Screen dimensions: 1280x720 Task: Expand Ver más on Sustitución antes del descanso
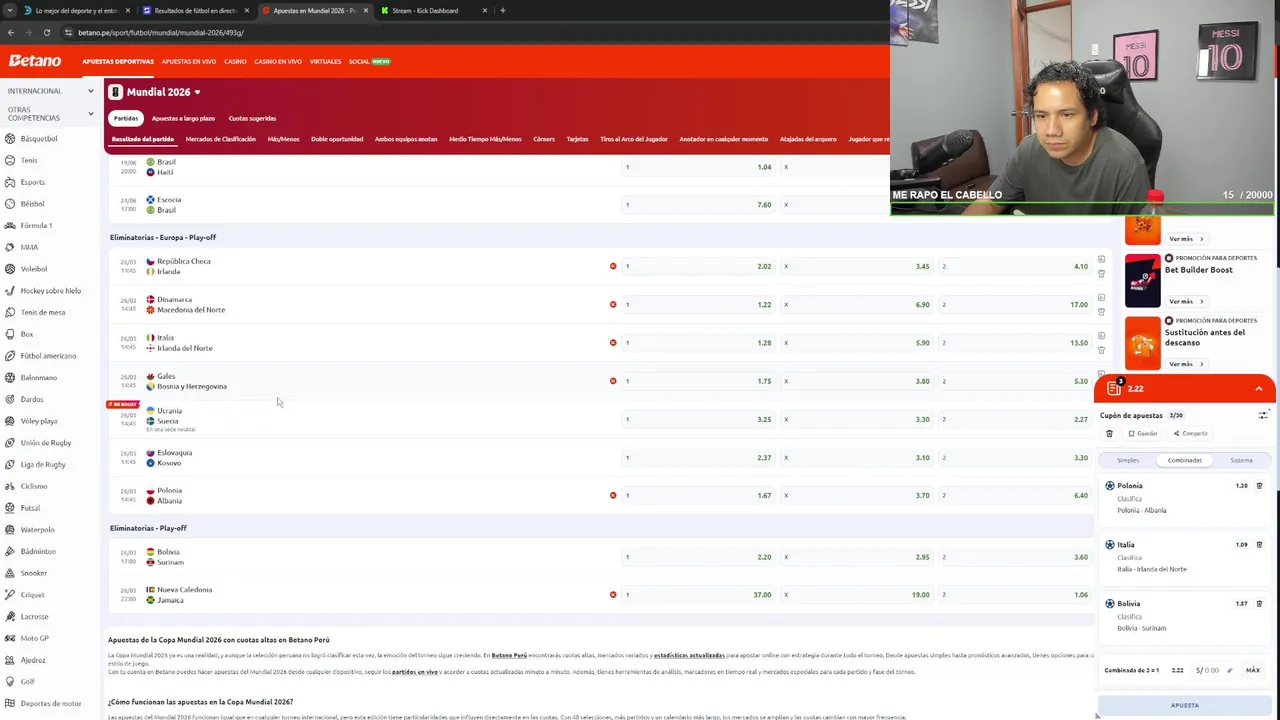point(1186,364)
